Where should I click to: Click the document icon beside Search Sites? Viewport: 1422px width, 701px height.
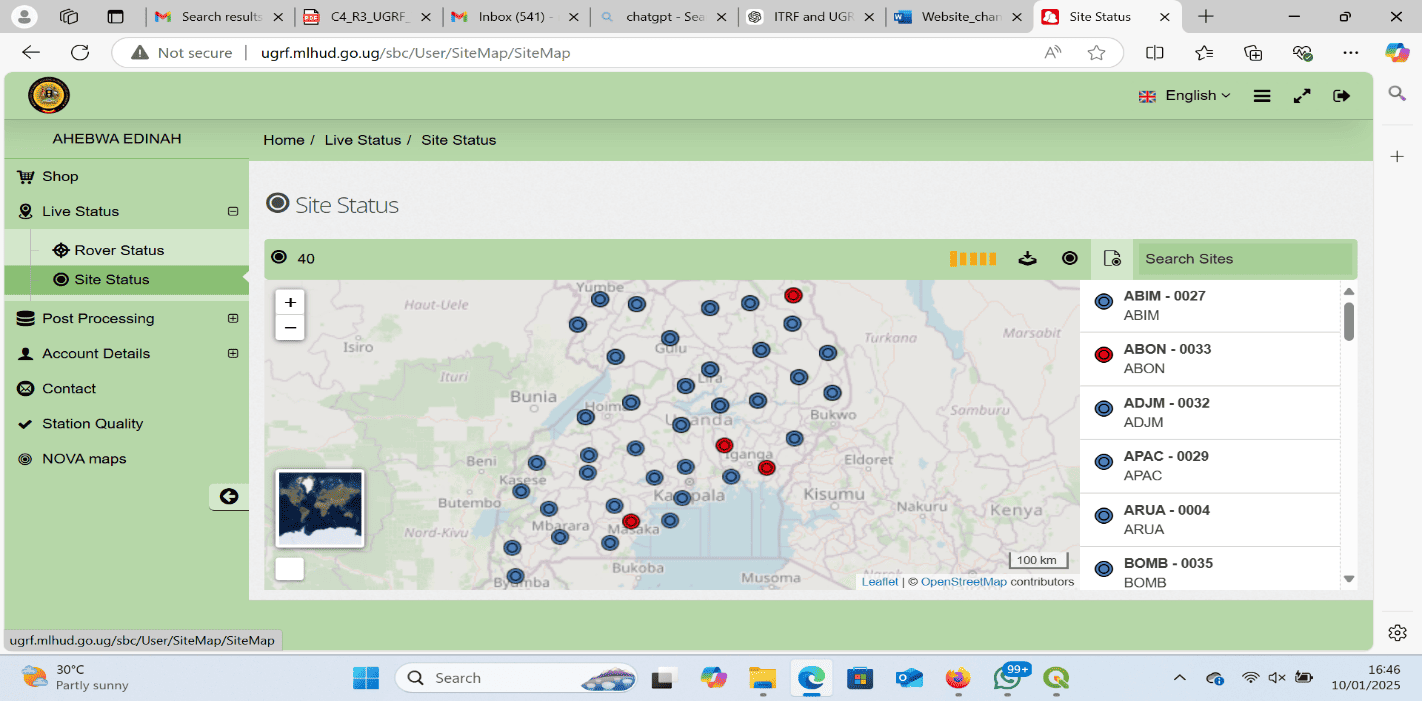point(1111,259)
